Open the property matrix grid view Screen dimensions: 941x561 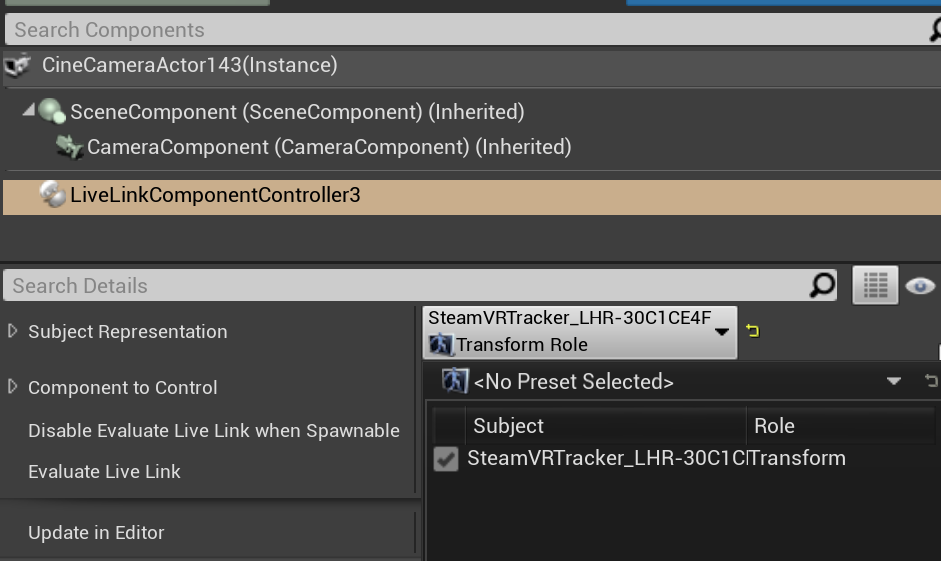pos(875,286)
